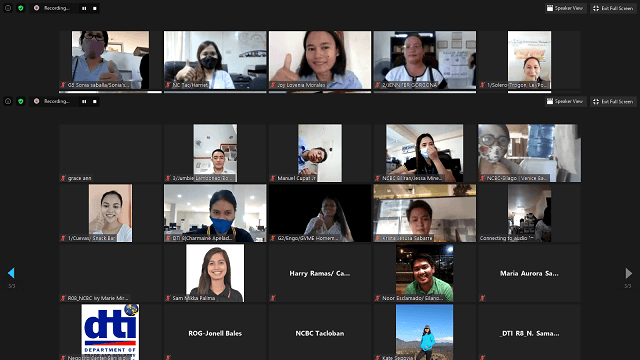The width and height of the screenshot is (640, 360).
Task: Click green encryption shield in the upper toolbar
Action: (20, 8)
